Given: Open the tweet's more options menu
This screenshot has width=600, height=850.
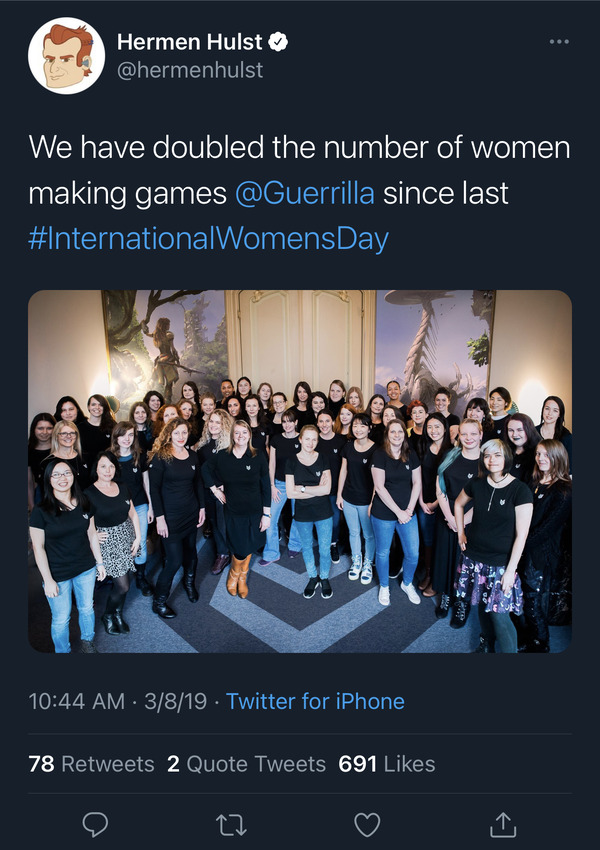Looking at the screenshot, I should (560, 42).
